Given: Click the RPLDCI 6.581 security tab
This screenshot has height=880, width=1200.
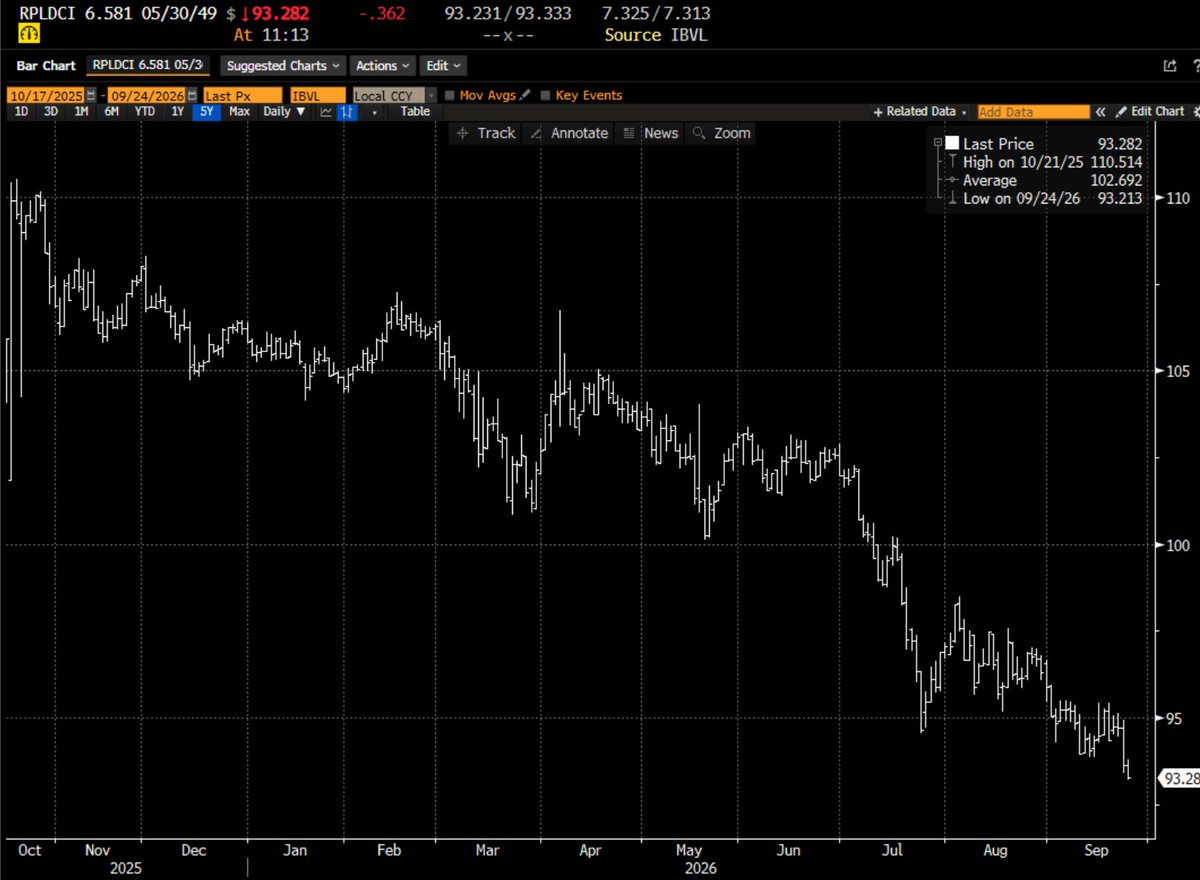Looking at the screenshot, I should click(x=149, y=66).
